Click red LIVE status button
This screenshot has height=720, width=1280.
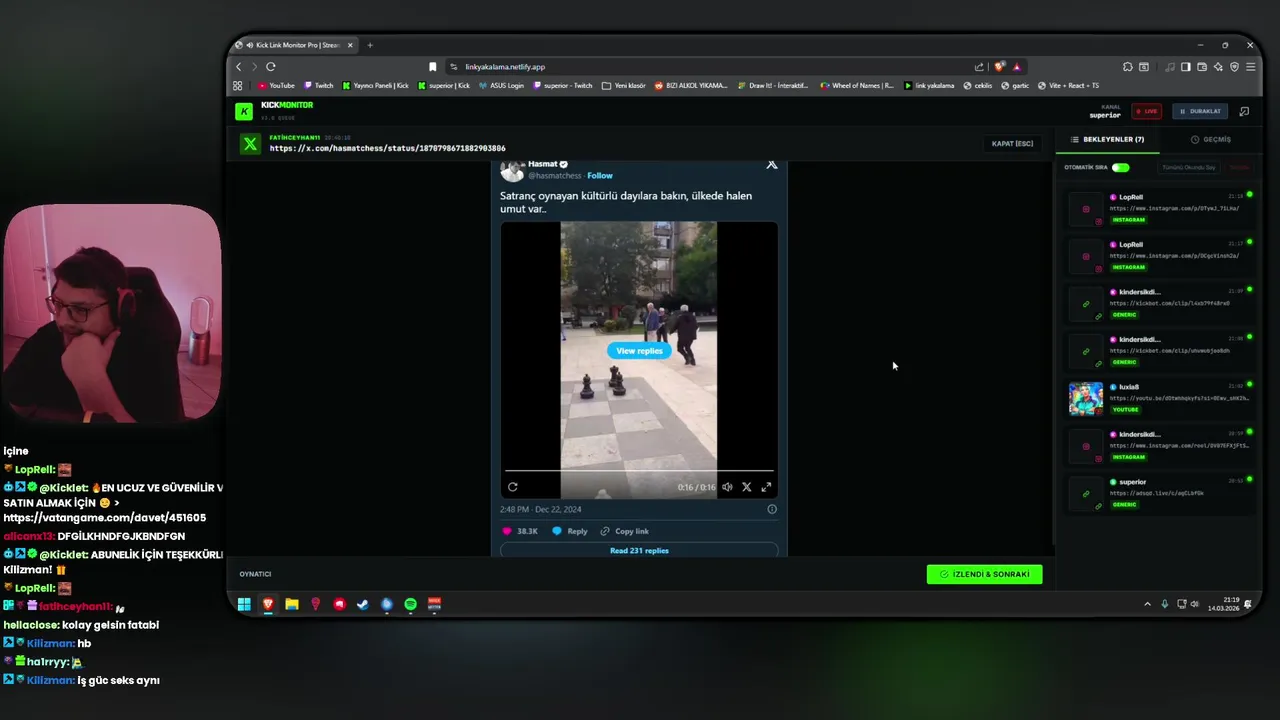[x=1146, y=111]
